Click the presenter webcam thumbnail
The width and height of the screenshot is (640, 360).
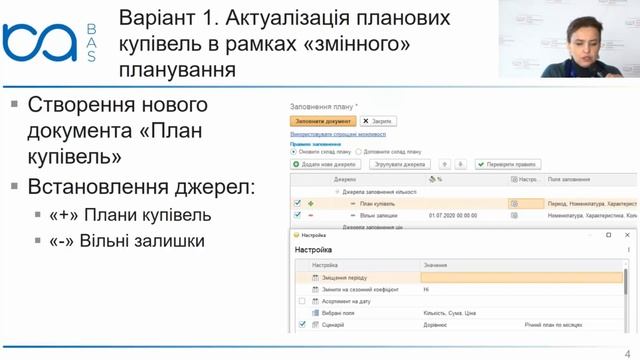click(569, 39)
